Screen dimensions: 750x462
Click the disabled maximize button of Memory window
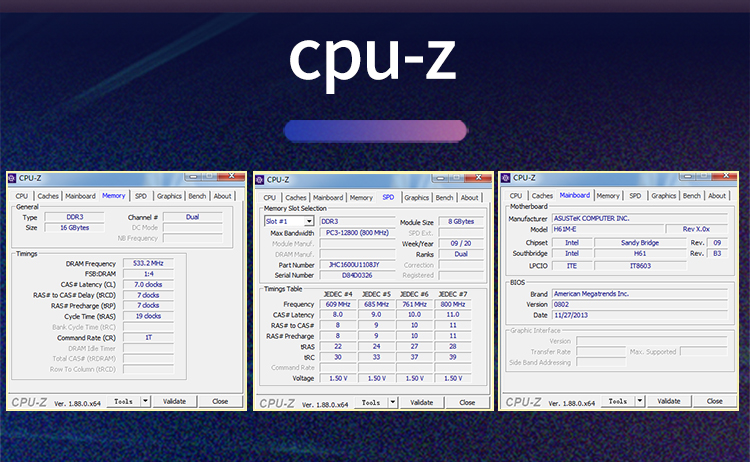point(209,176)
